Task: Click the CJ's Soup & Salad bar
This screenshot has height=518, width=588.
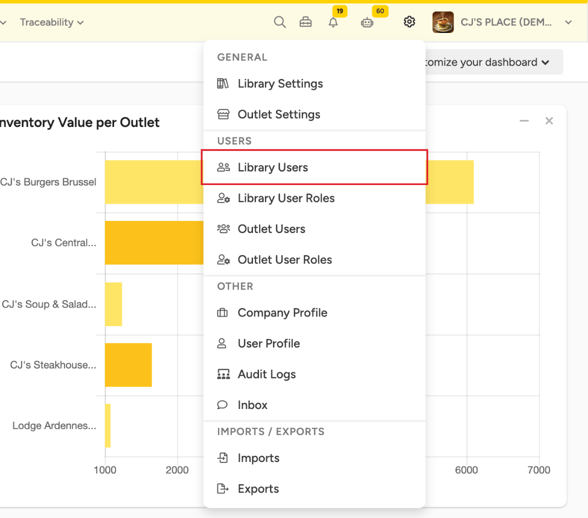Action: pos(114,304)
